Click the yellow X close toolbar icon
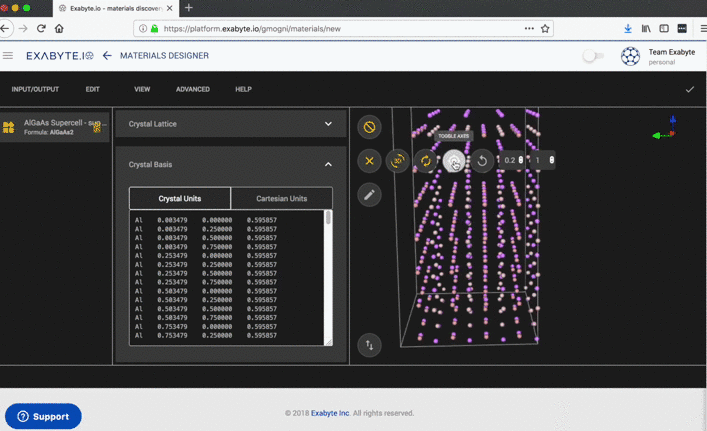Viewport: 707px width, 431px height. [369, 161]
